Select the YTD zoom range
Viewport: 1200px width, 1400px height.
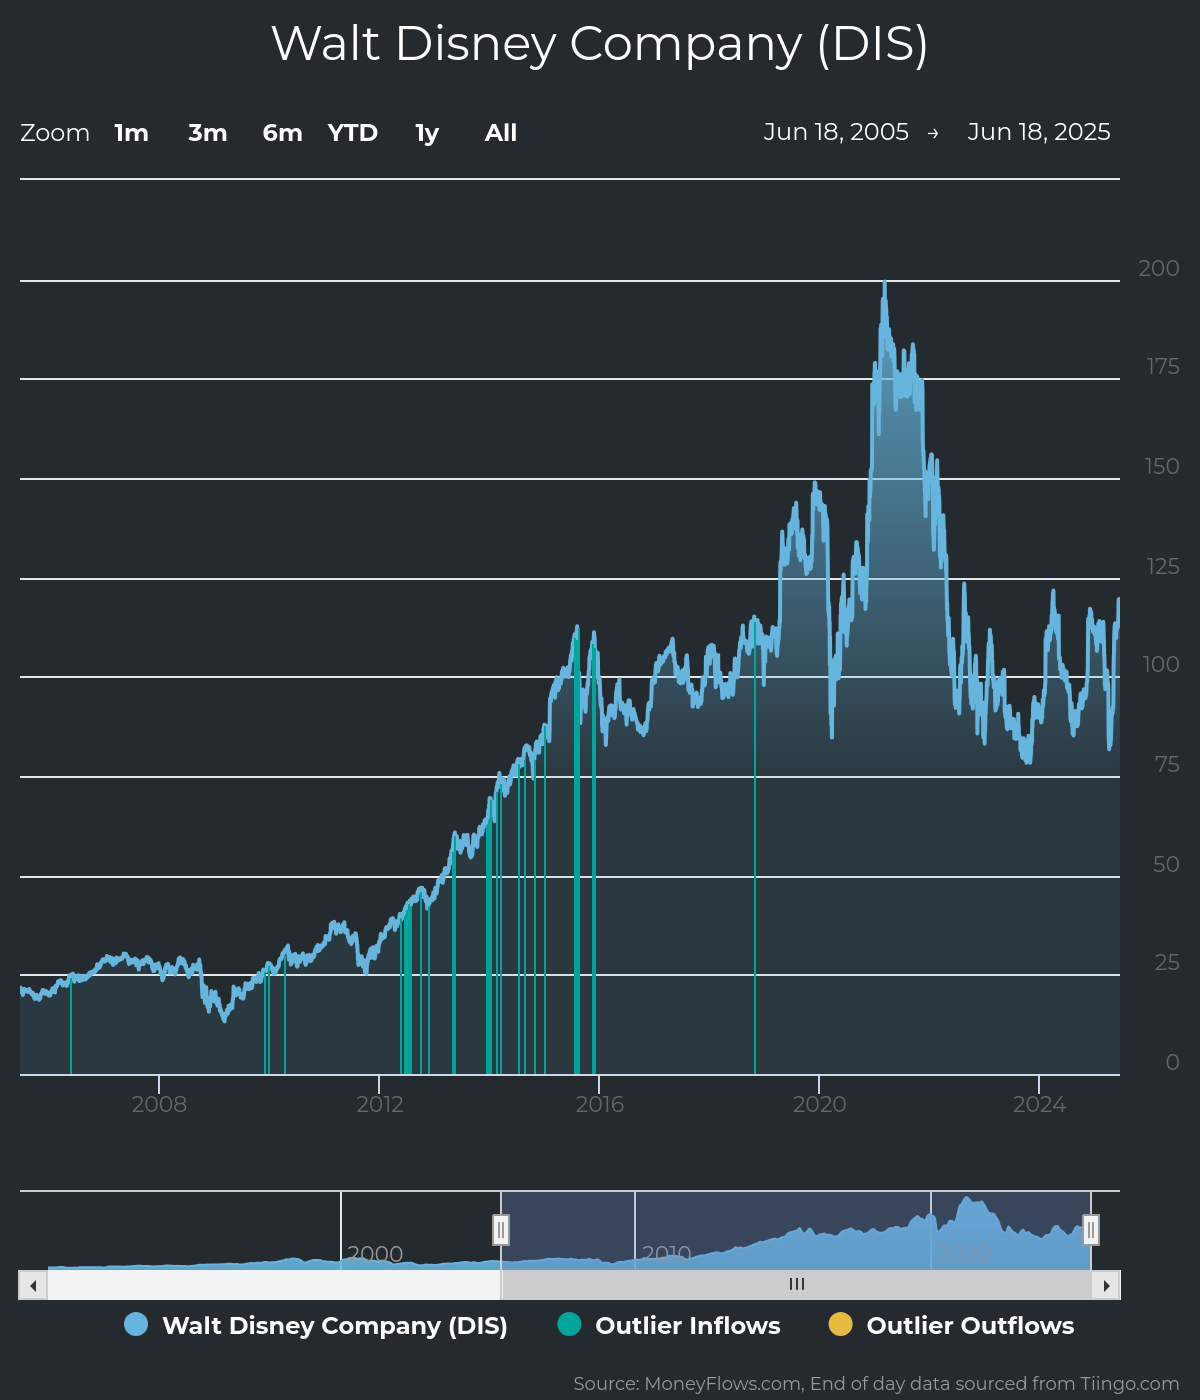coord(353,133)
